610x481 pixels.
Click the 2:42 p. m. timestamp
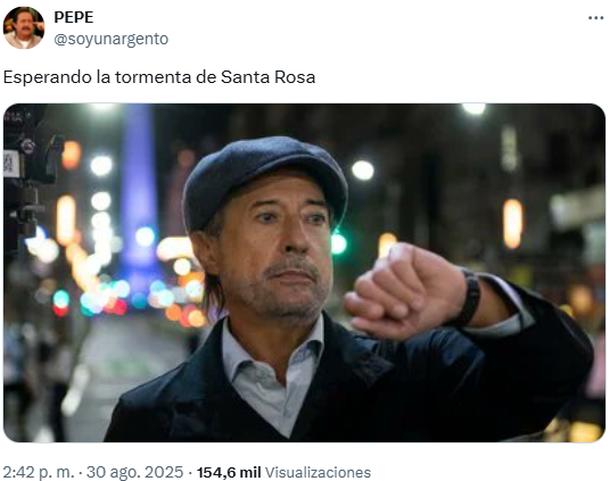point(38,472)
